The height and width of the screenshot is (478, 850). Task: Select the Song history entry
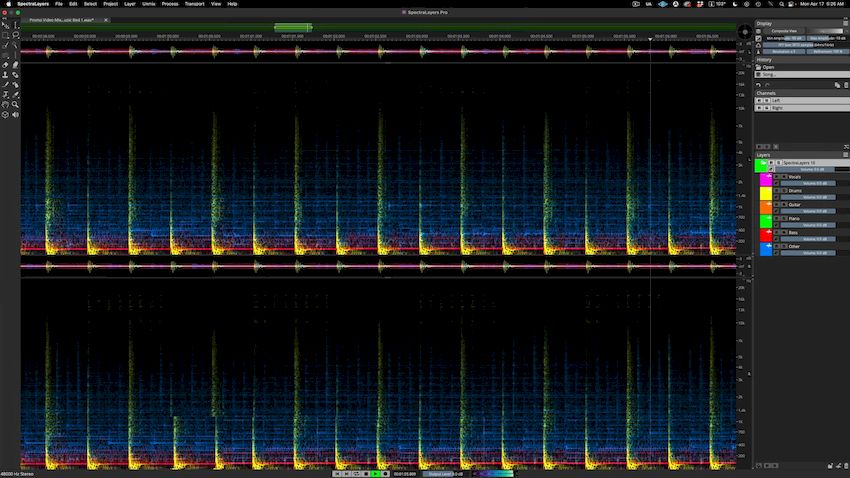pyautogui.click(x=802, y=74)
